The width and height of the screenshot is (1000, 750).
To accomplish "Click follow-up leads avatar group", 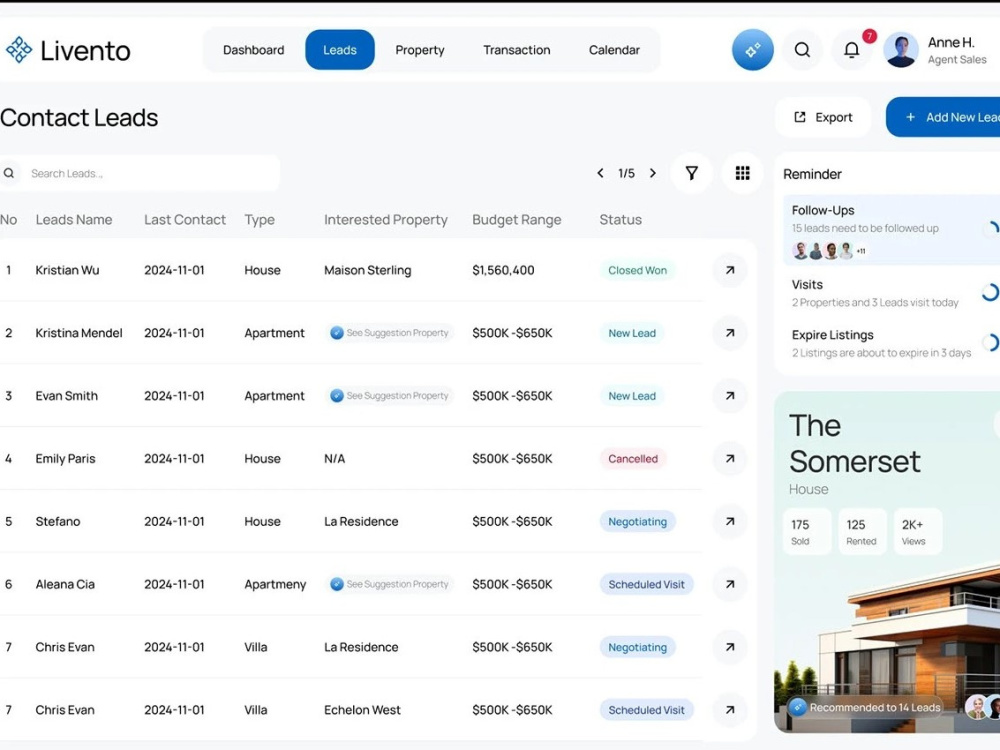I will (828, 251).
